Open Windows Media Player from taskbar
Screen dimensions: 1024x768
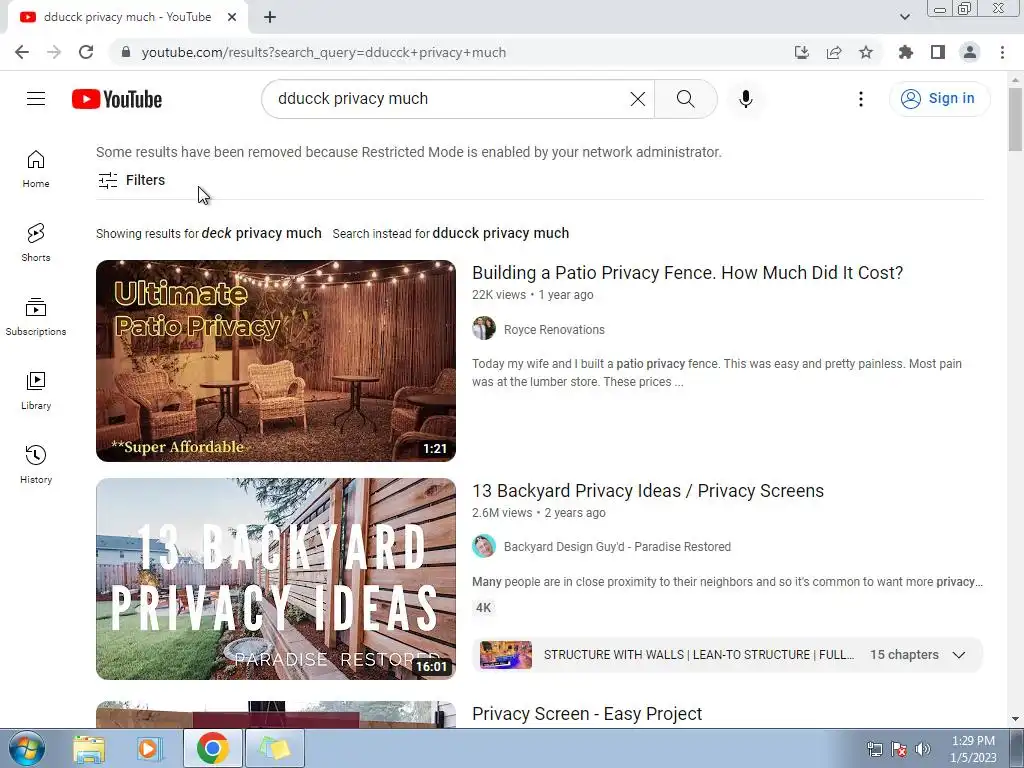pos(149,748)
